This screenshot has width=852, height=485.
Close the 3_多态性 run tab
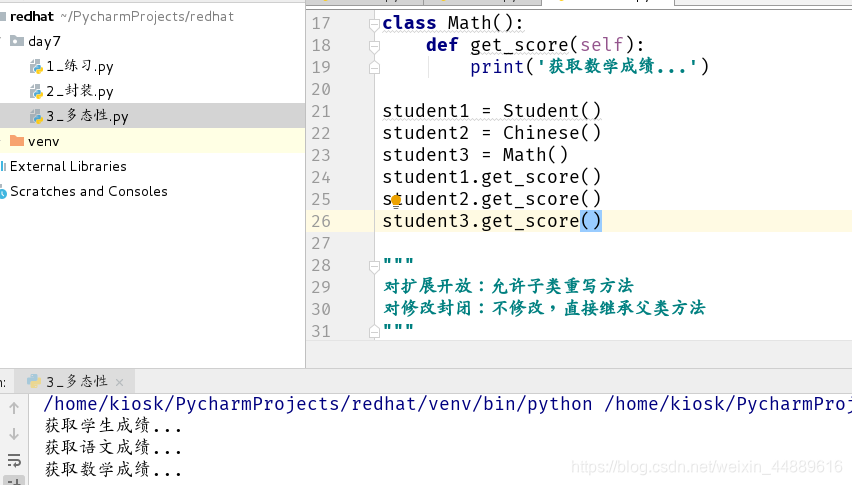120,382
